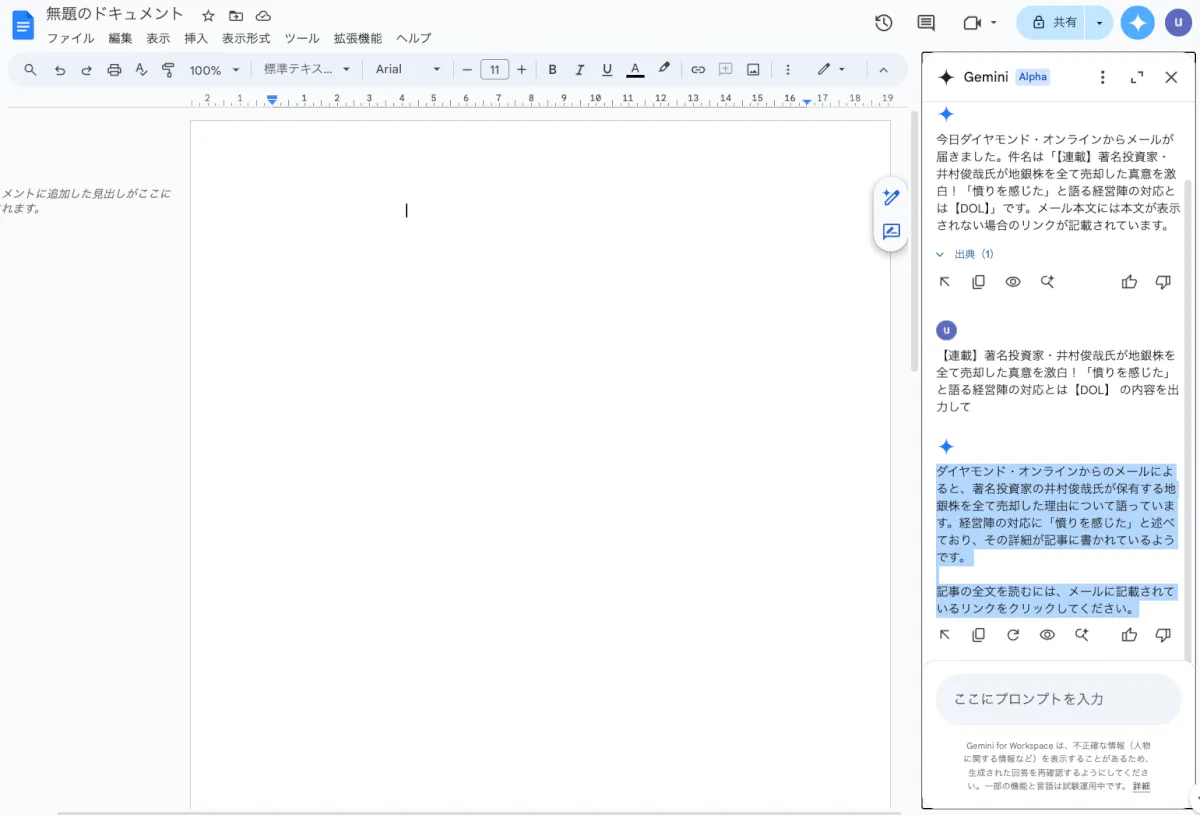Click the document vertical scrollbar
The height and width of the screenshot is (815, 1200).
[x=913, y=240]
